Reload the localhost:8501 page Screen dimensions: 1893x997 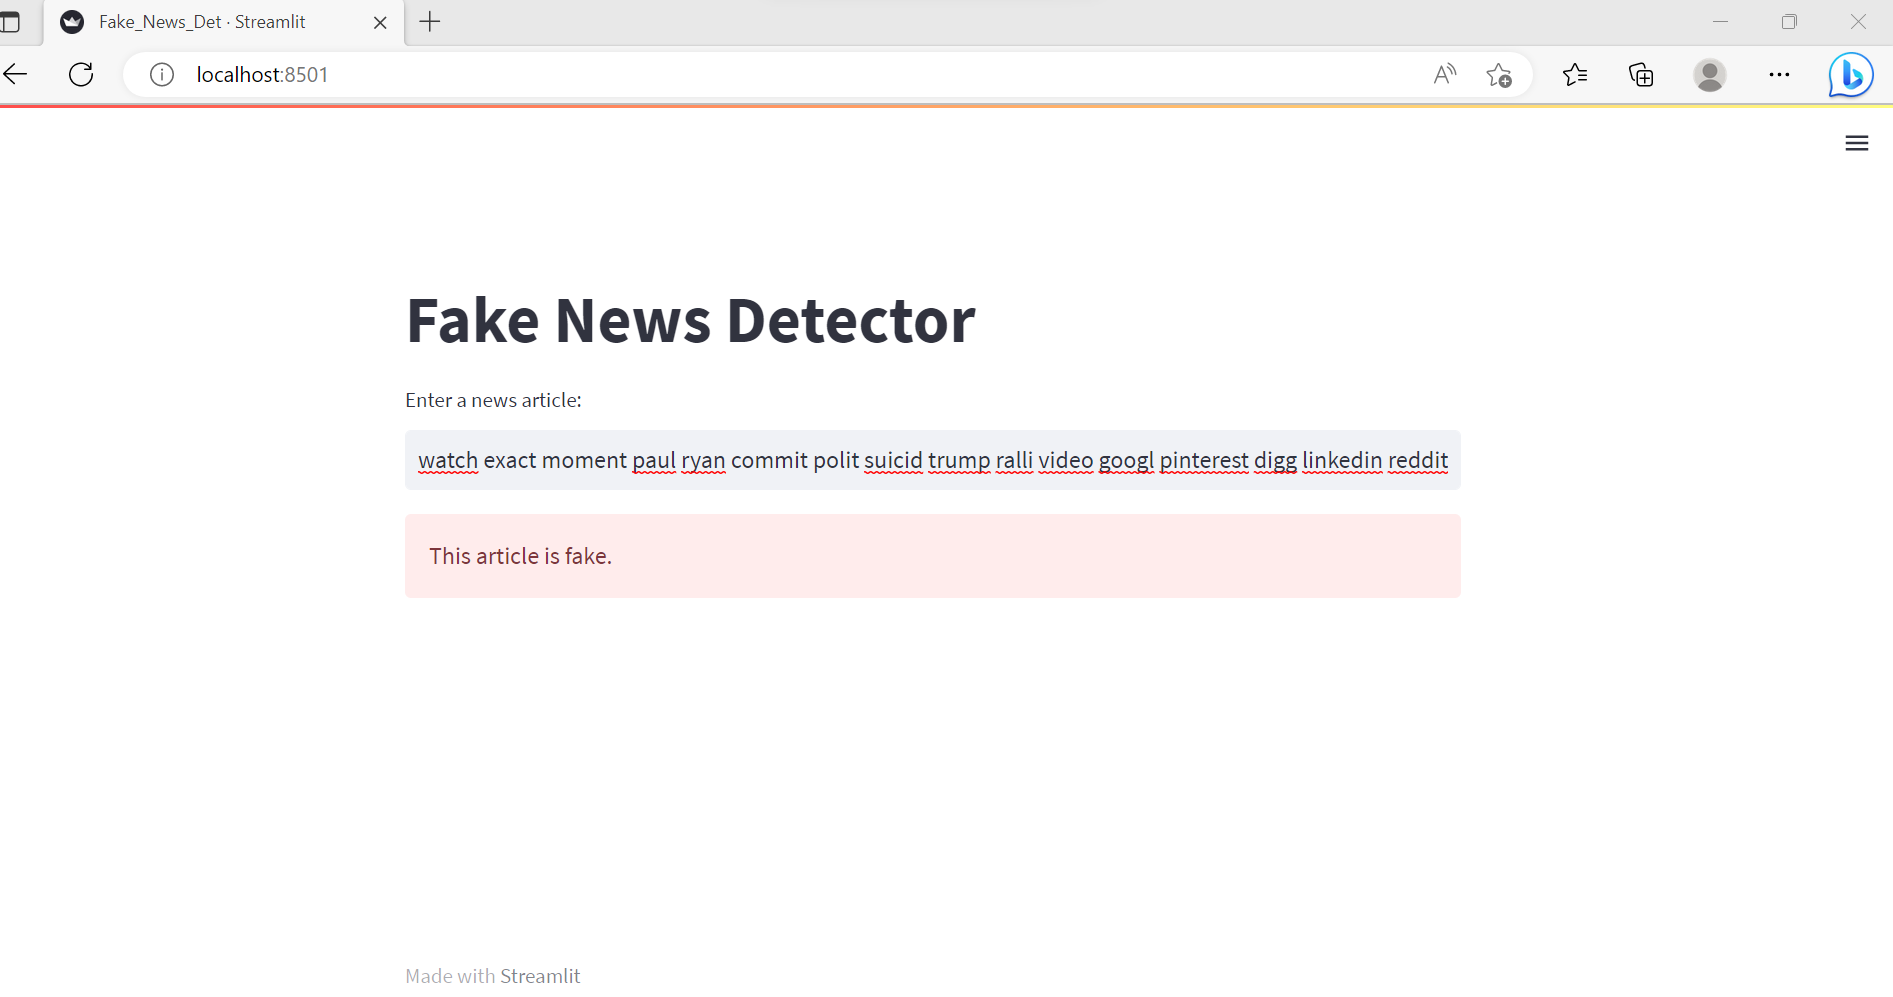coord(80,74)
